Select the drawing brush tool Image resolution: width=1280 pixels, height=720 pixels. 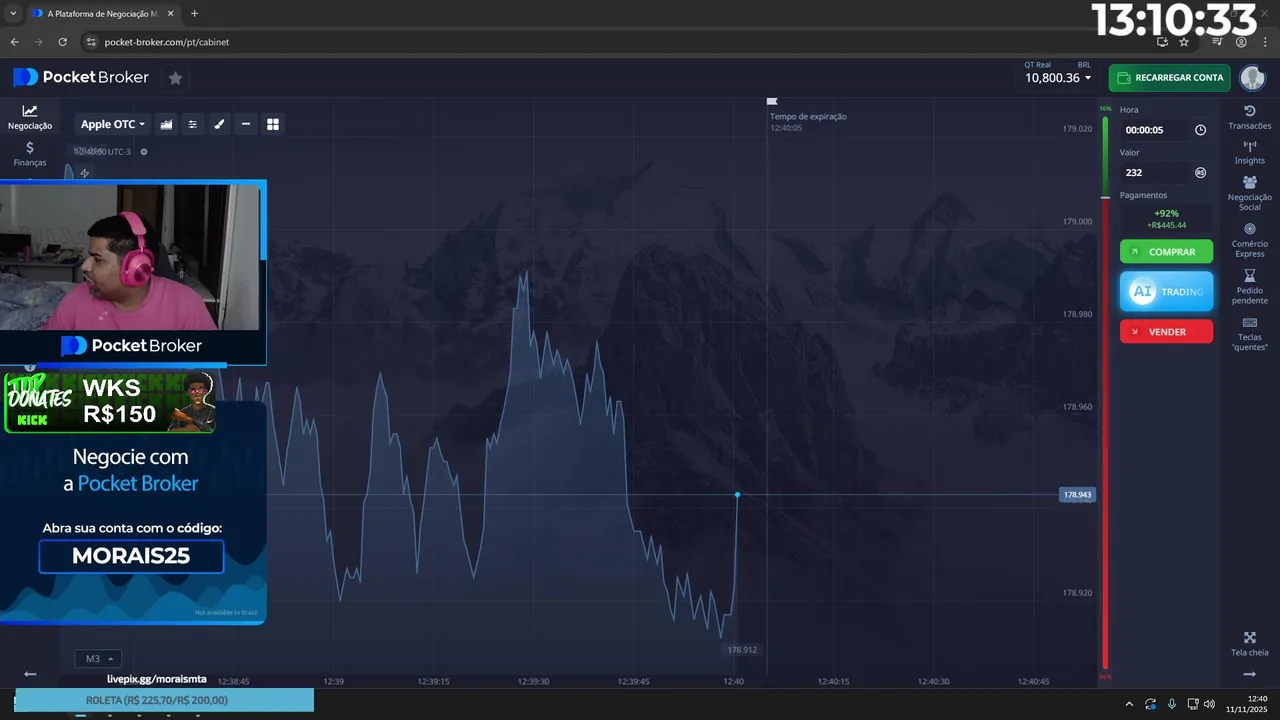(219, 124)
